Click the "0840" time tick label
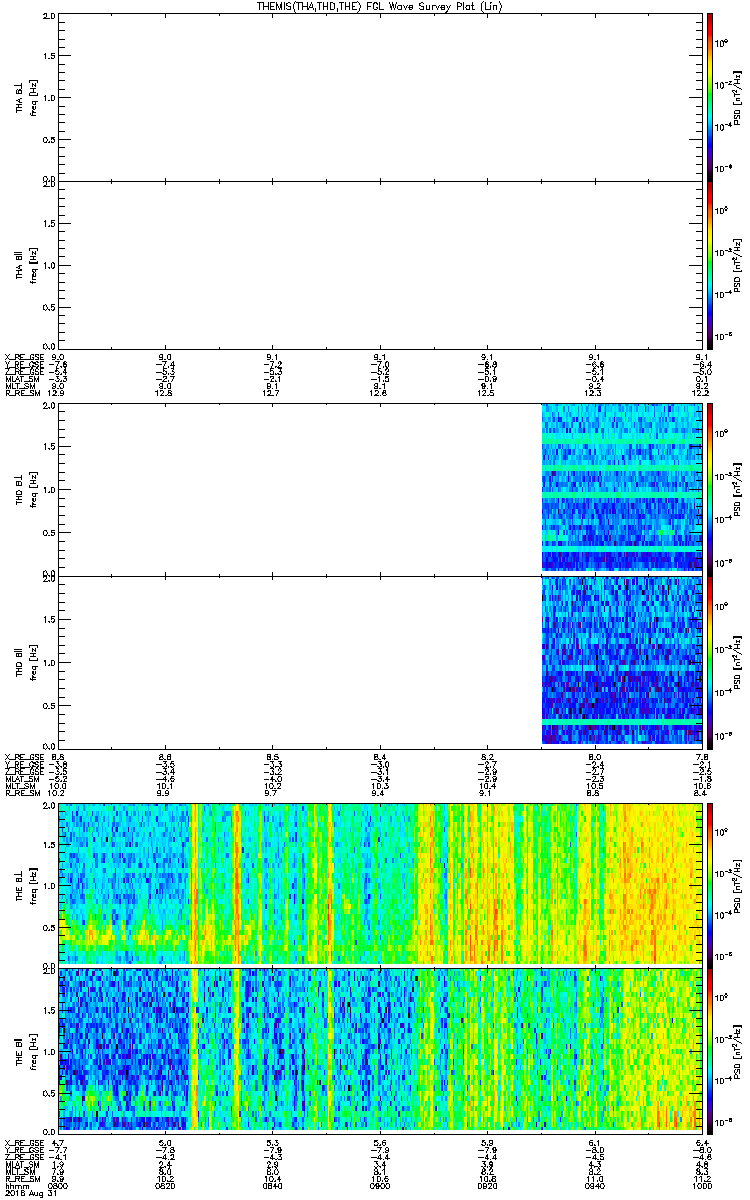 273,1185
